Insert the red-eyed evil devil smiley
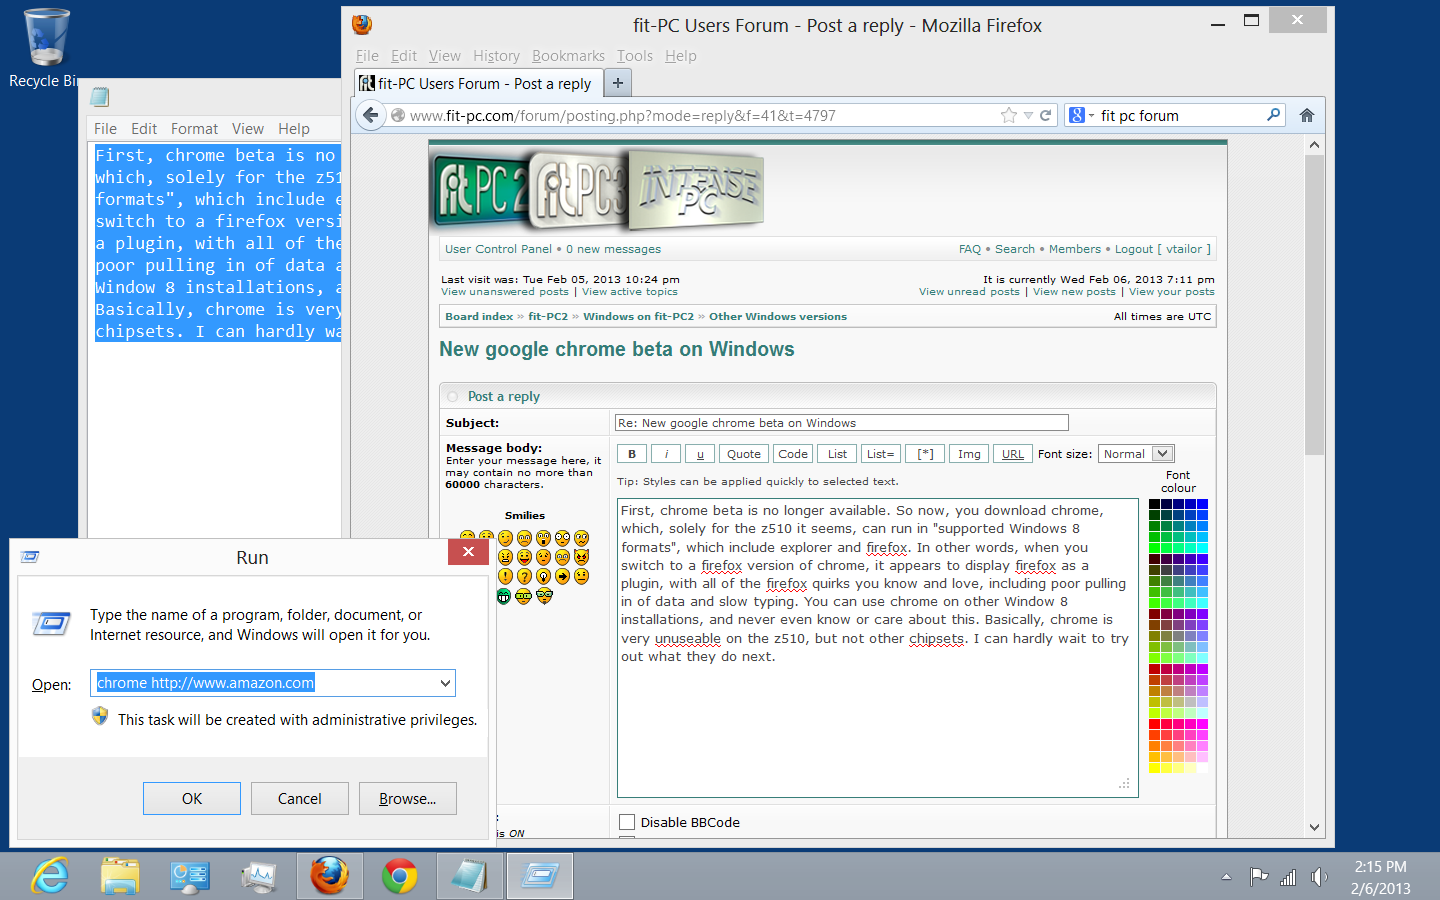This screenshot has height=900, width=1440. coord(581,557)
